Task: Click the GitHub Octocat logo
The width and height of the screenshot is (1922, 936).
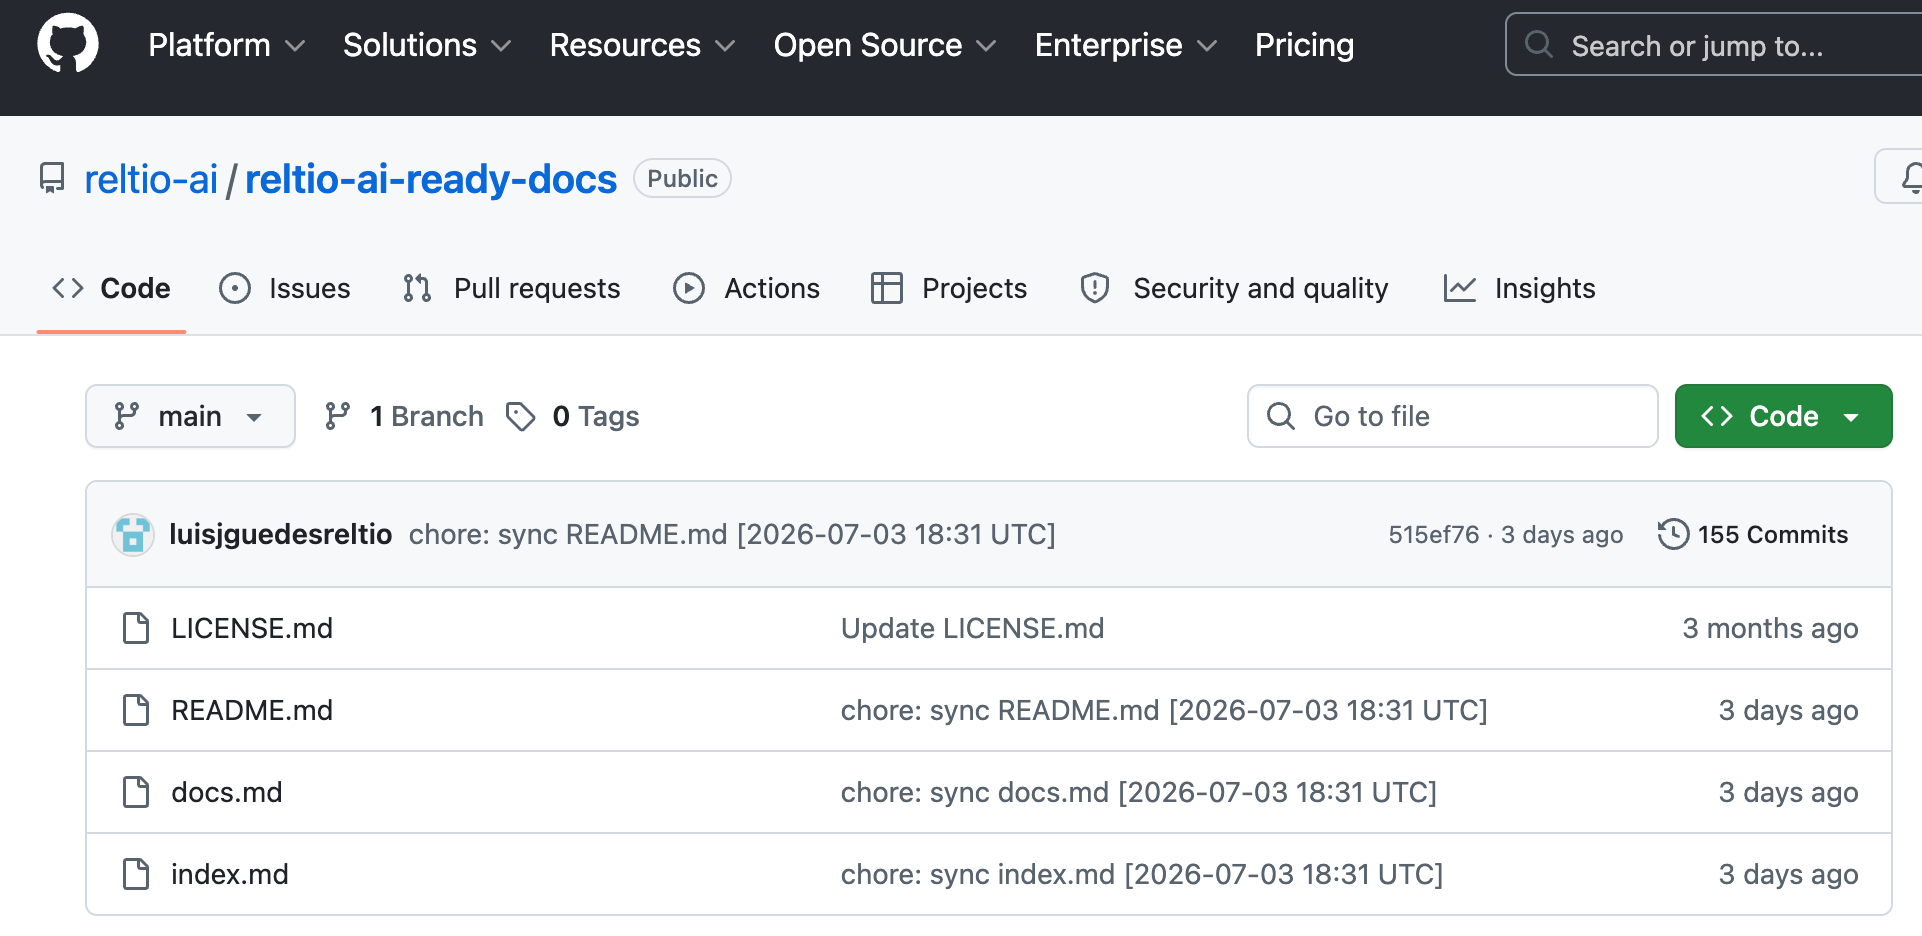Action: pyautogui.click(x=68, y=44)
